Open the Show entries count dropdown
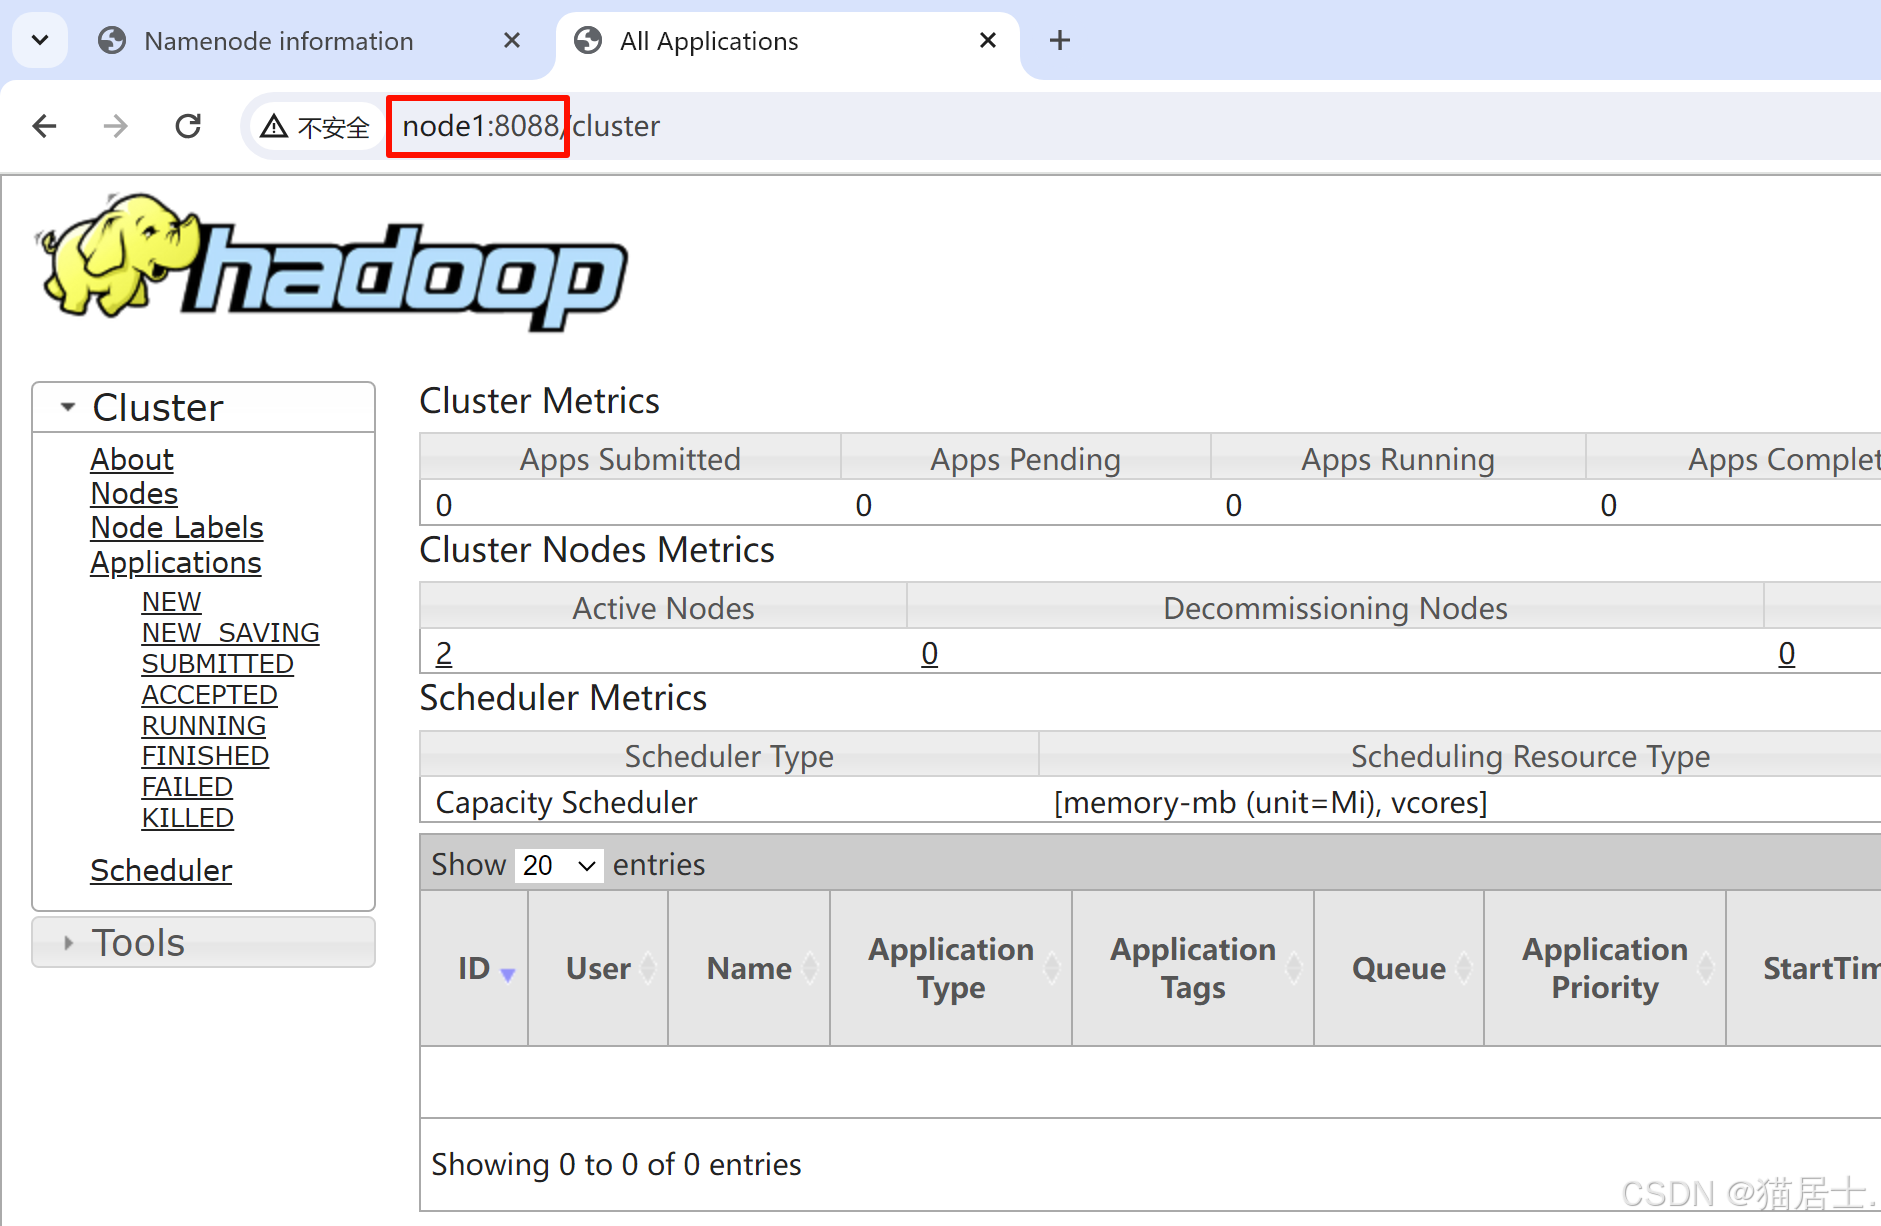This screenshot has height=1226, width=1881. coord(560,865)
